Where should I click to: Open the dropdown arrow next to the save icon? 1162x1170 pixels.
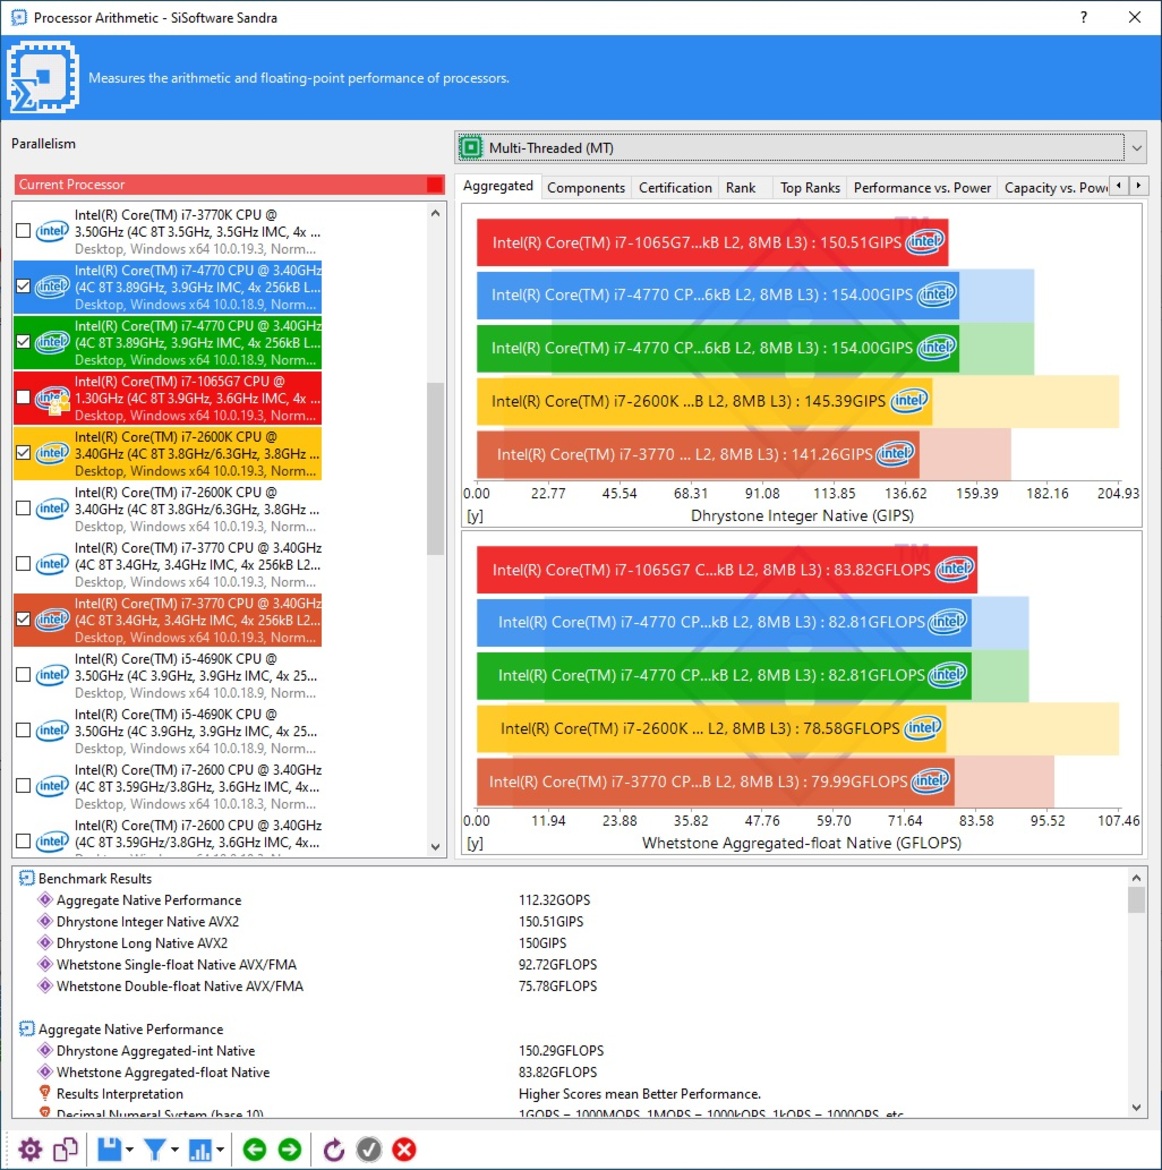pos(130,1150)
